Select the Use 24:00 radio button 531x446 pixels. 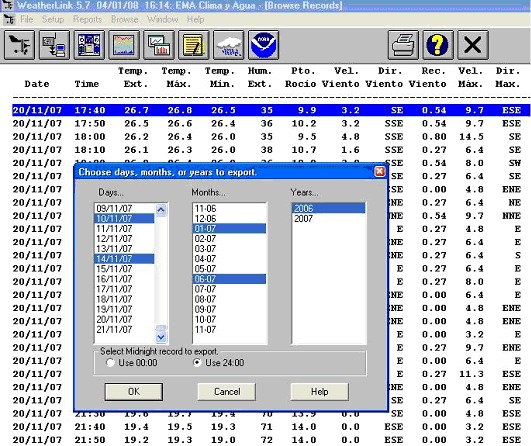tap(197, 363)
